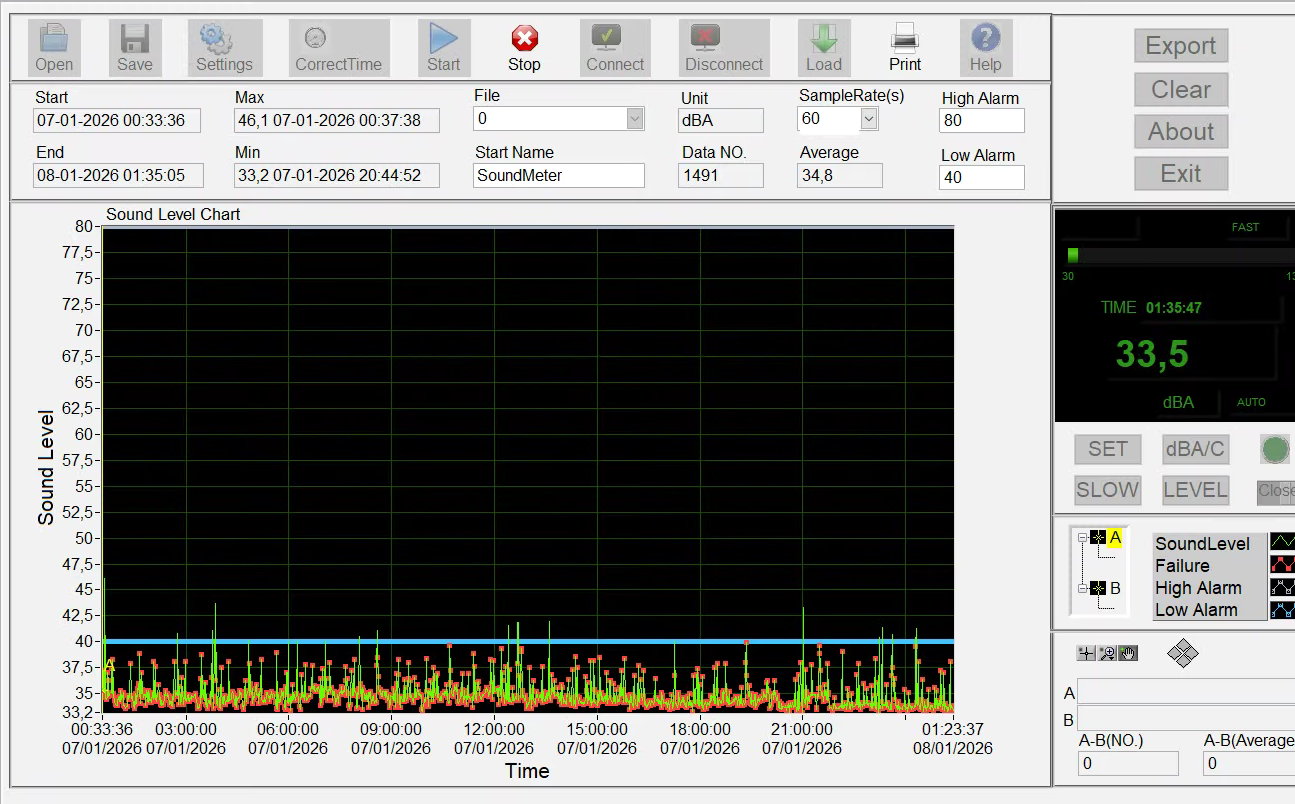Image resolution: width=1295 pixels, height=804 pixels.
Task: Toggle SLOW response mode
Action: (x=1107, y=490)
